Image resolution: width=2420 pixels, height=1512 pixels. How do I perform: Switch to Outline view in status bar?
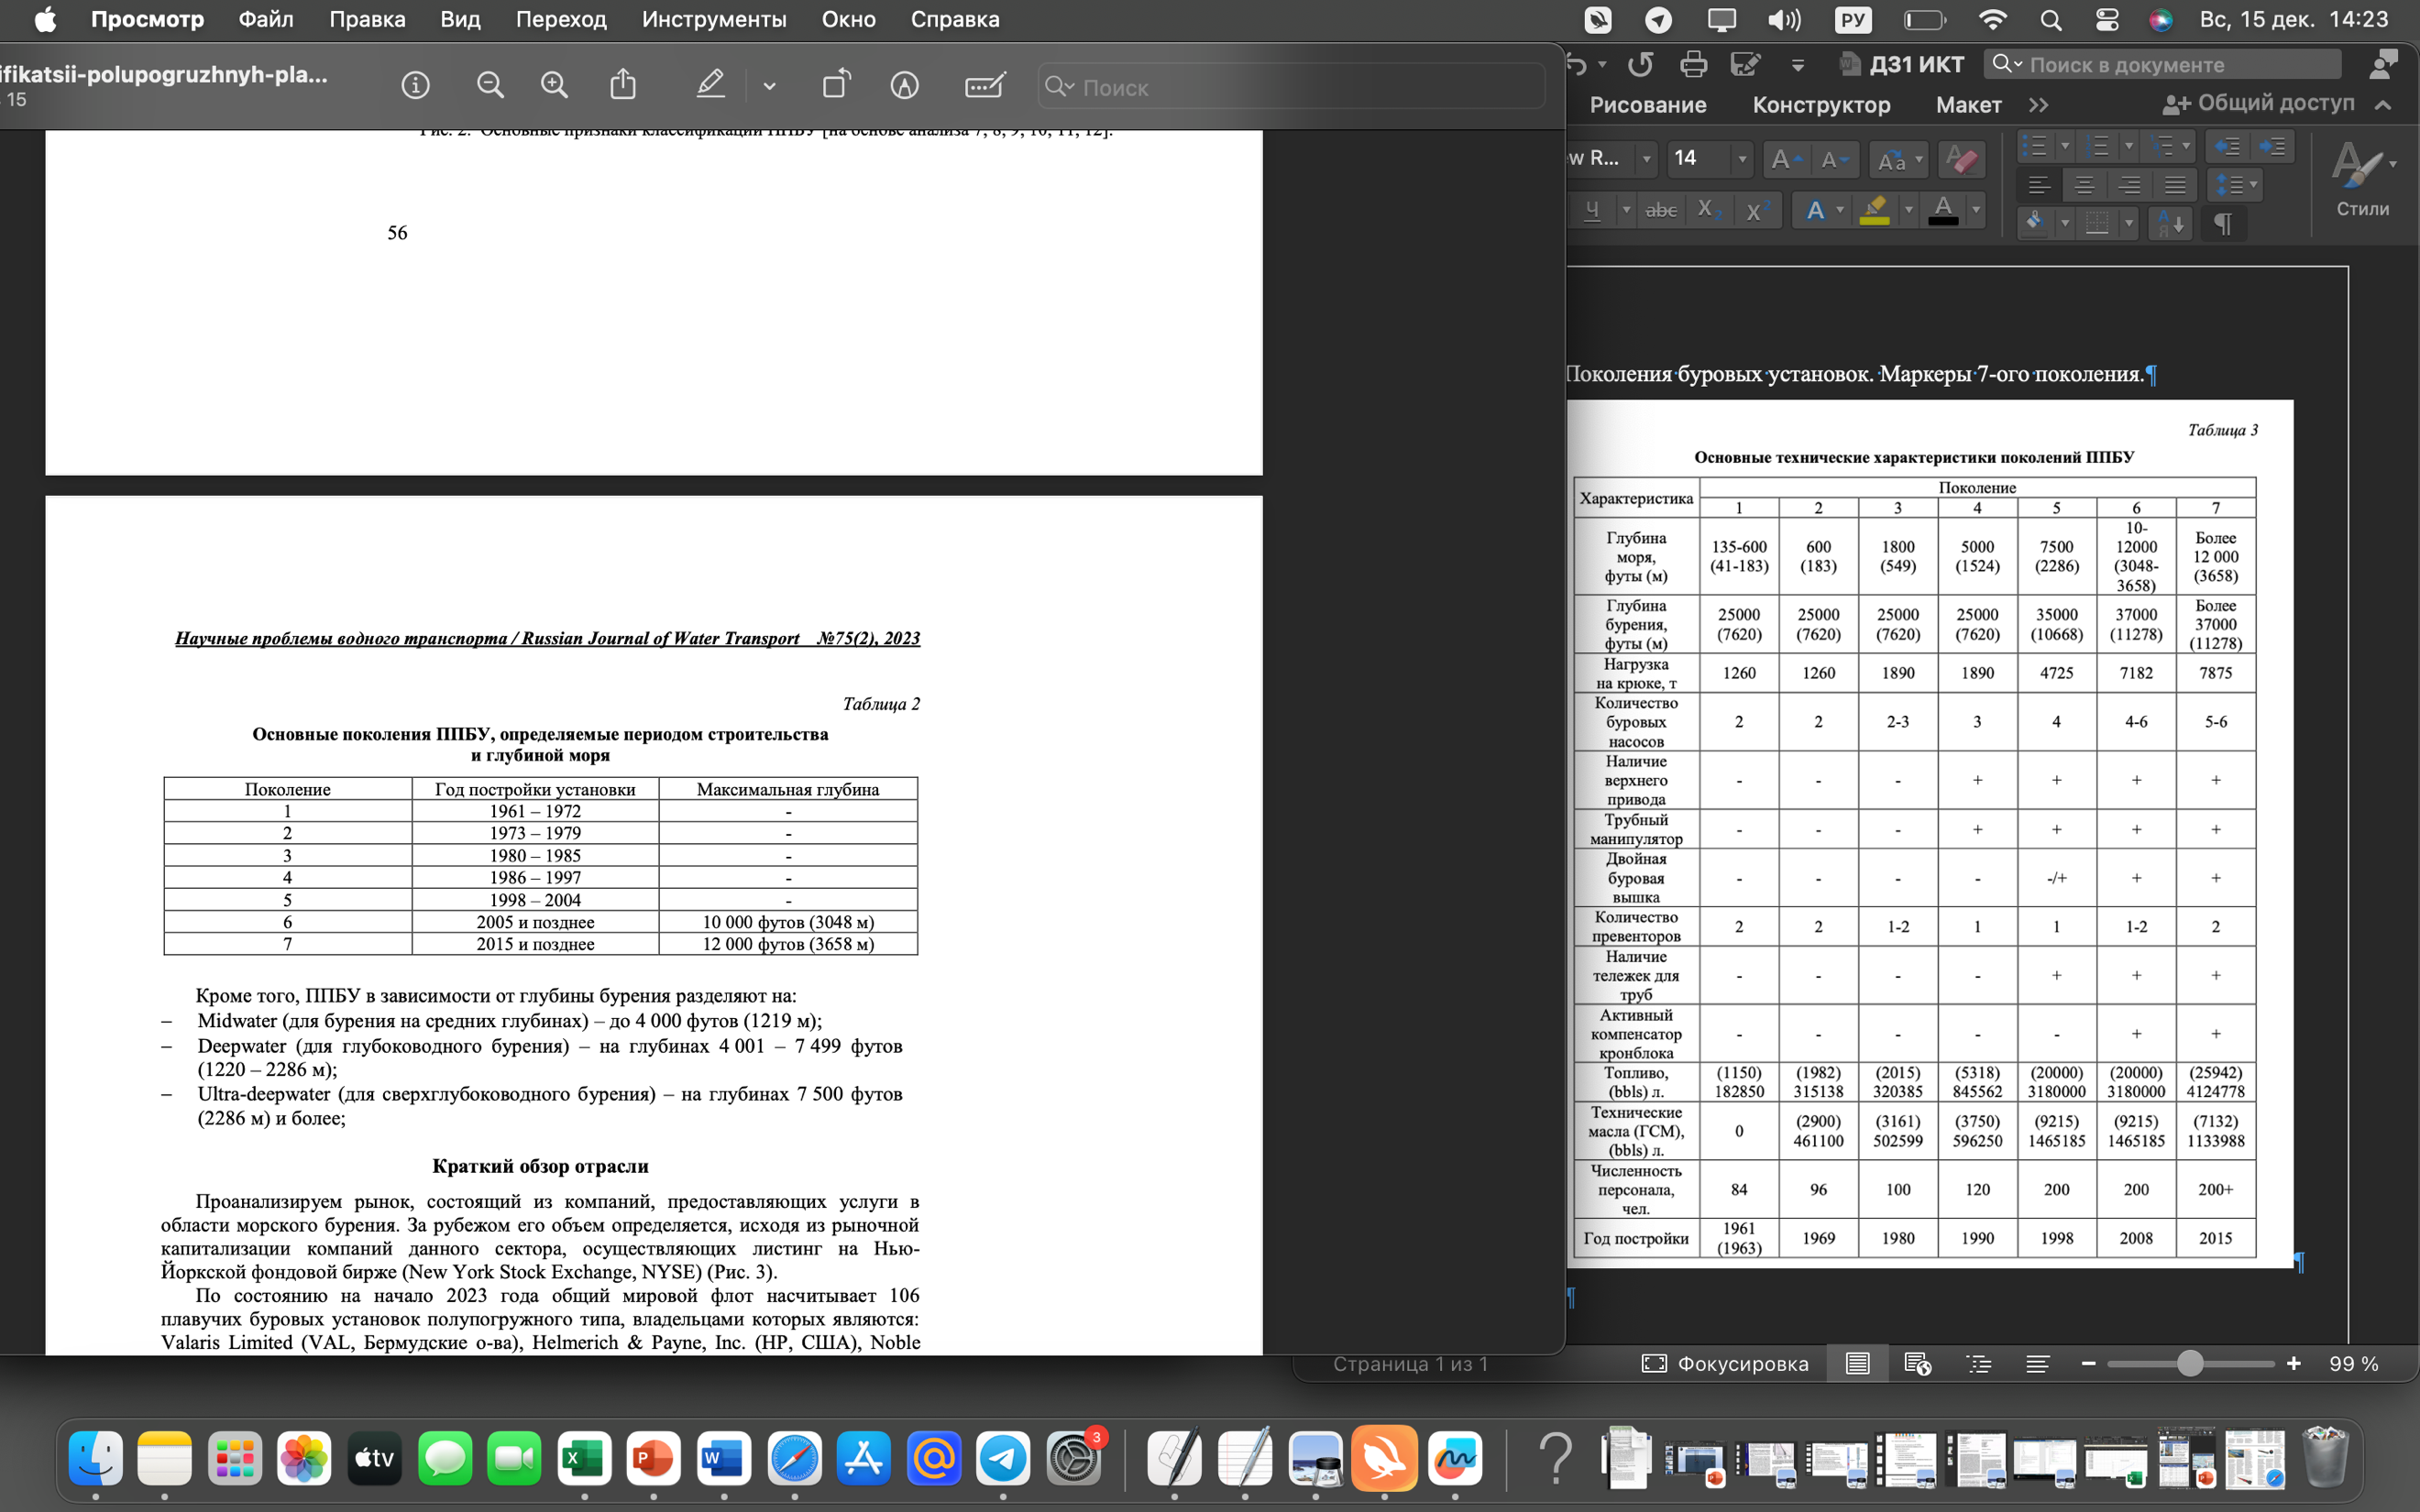point(1978,1363)
